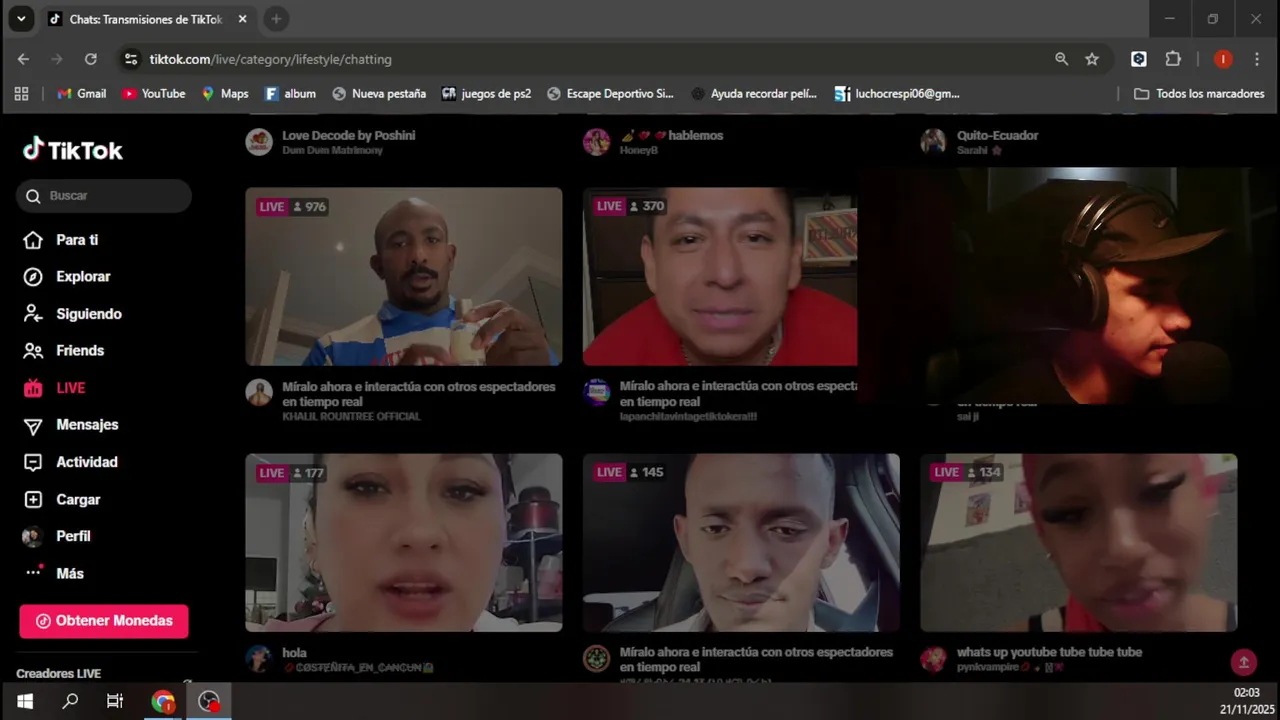
Task: Open the Escape Deportivo bookmark
Action: pyautogui.click(x=610, y=94)
